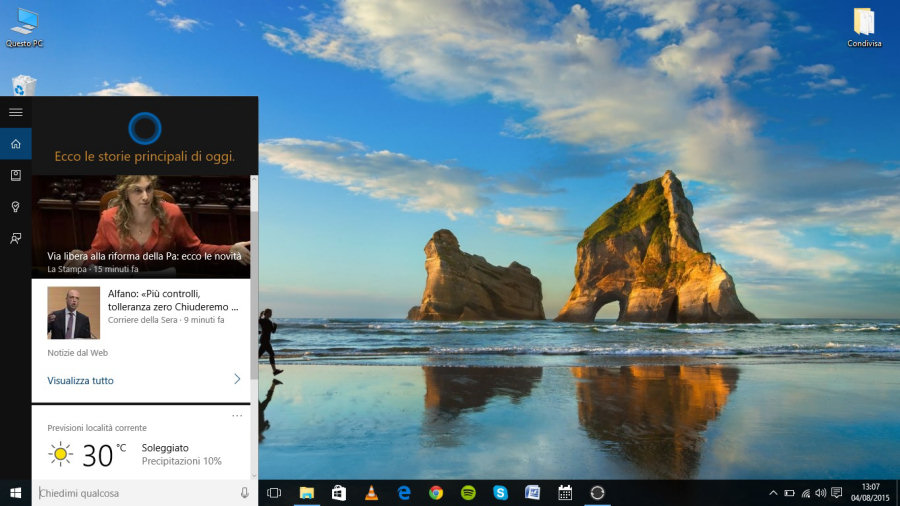900x506 pixels.
Task: Click Soleggiato weather text
Action: pos(165,447)
